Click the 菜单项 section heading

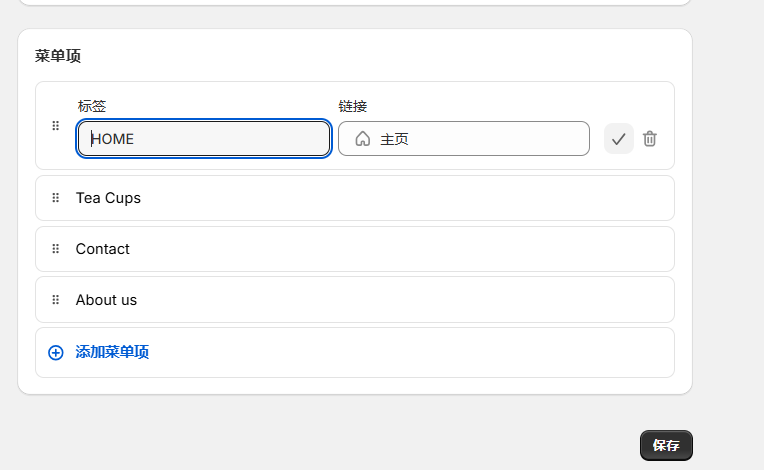(57, 56)
